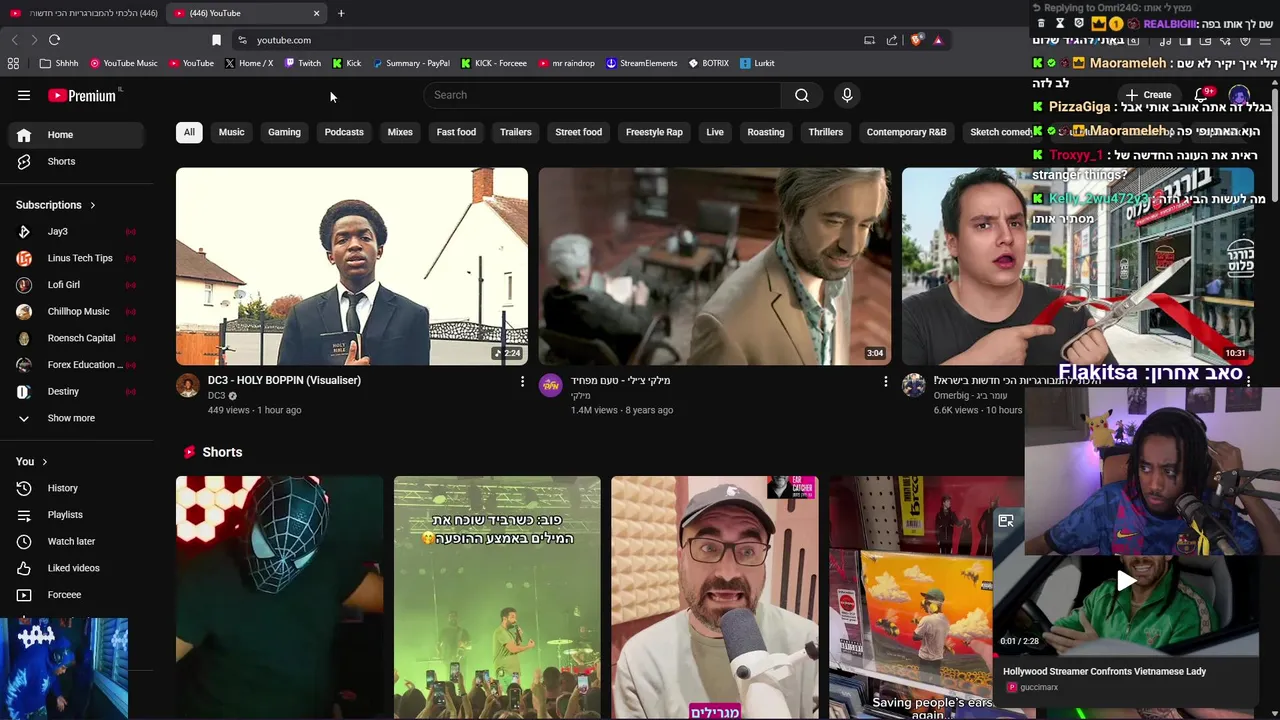Select the Podcasts filter chip

344,132
